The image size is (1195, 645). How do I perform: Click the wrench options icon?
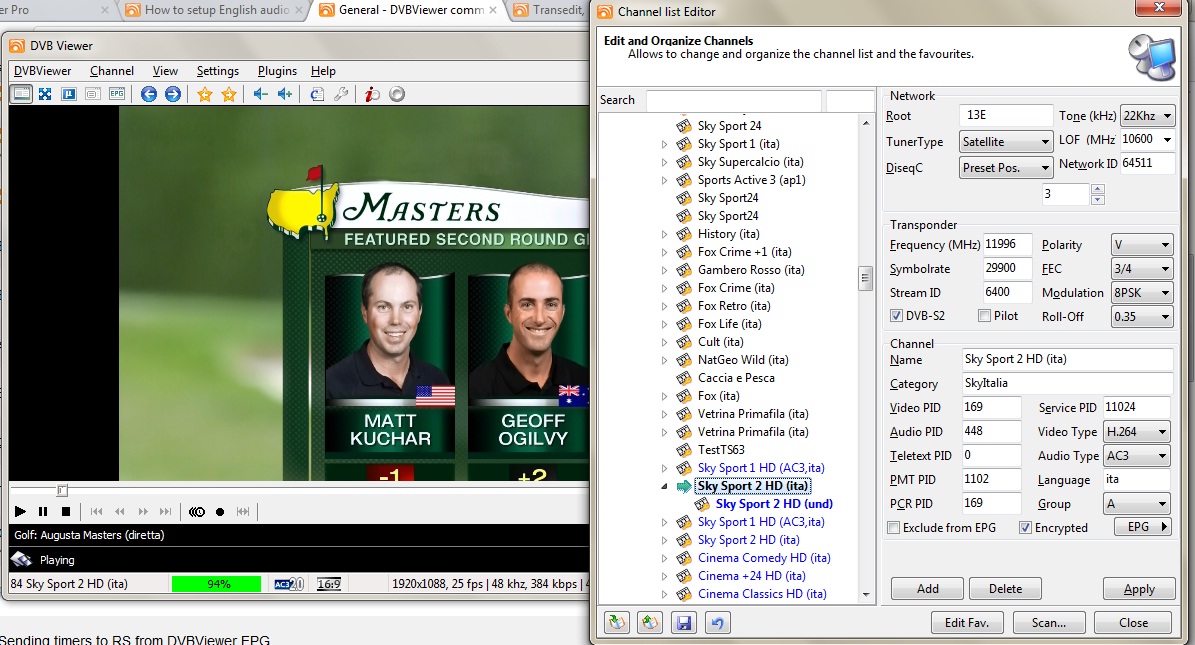point(340,94)
